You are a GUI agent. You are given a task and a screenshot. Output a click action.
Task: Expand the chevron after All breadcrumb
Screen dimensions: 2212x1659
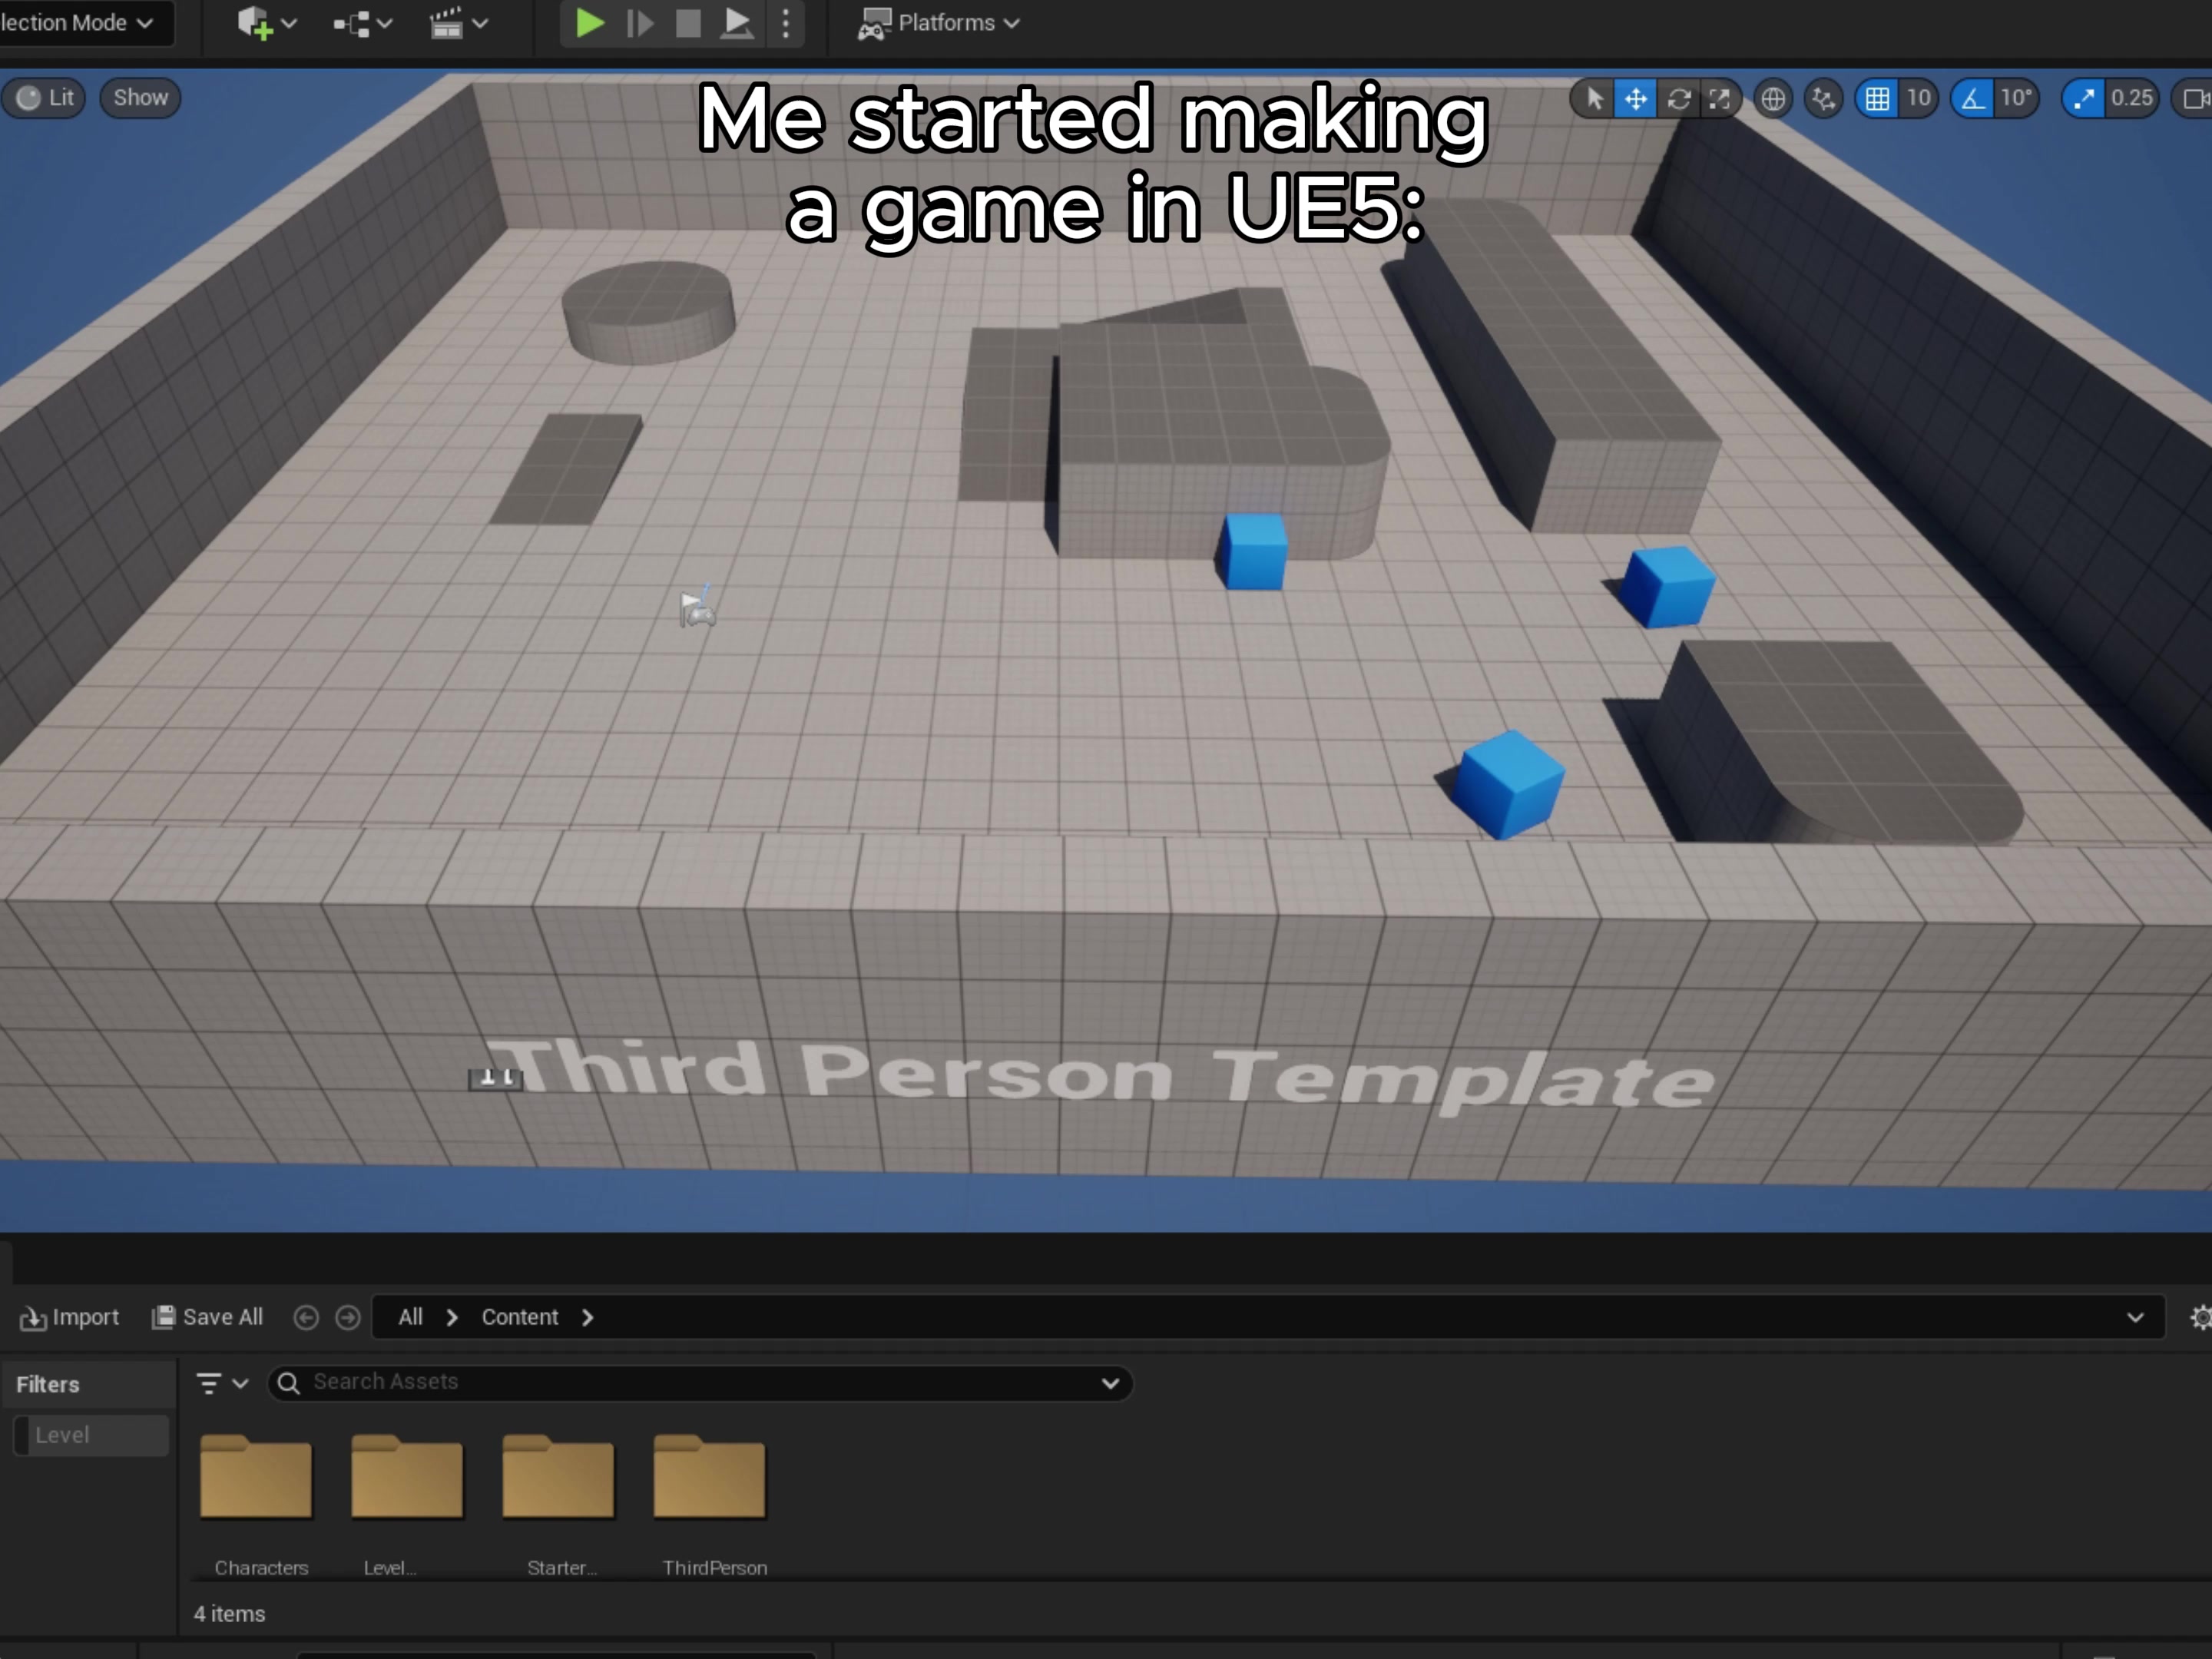452,1318
